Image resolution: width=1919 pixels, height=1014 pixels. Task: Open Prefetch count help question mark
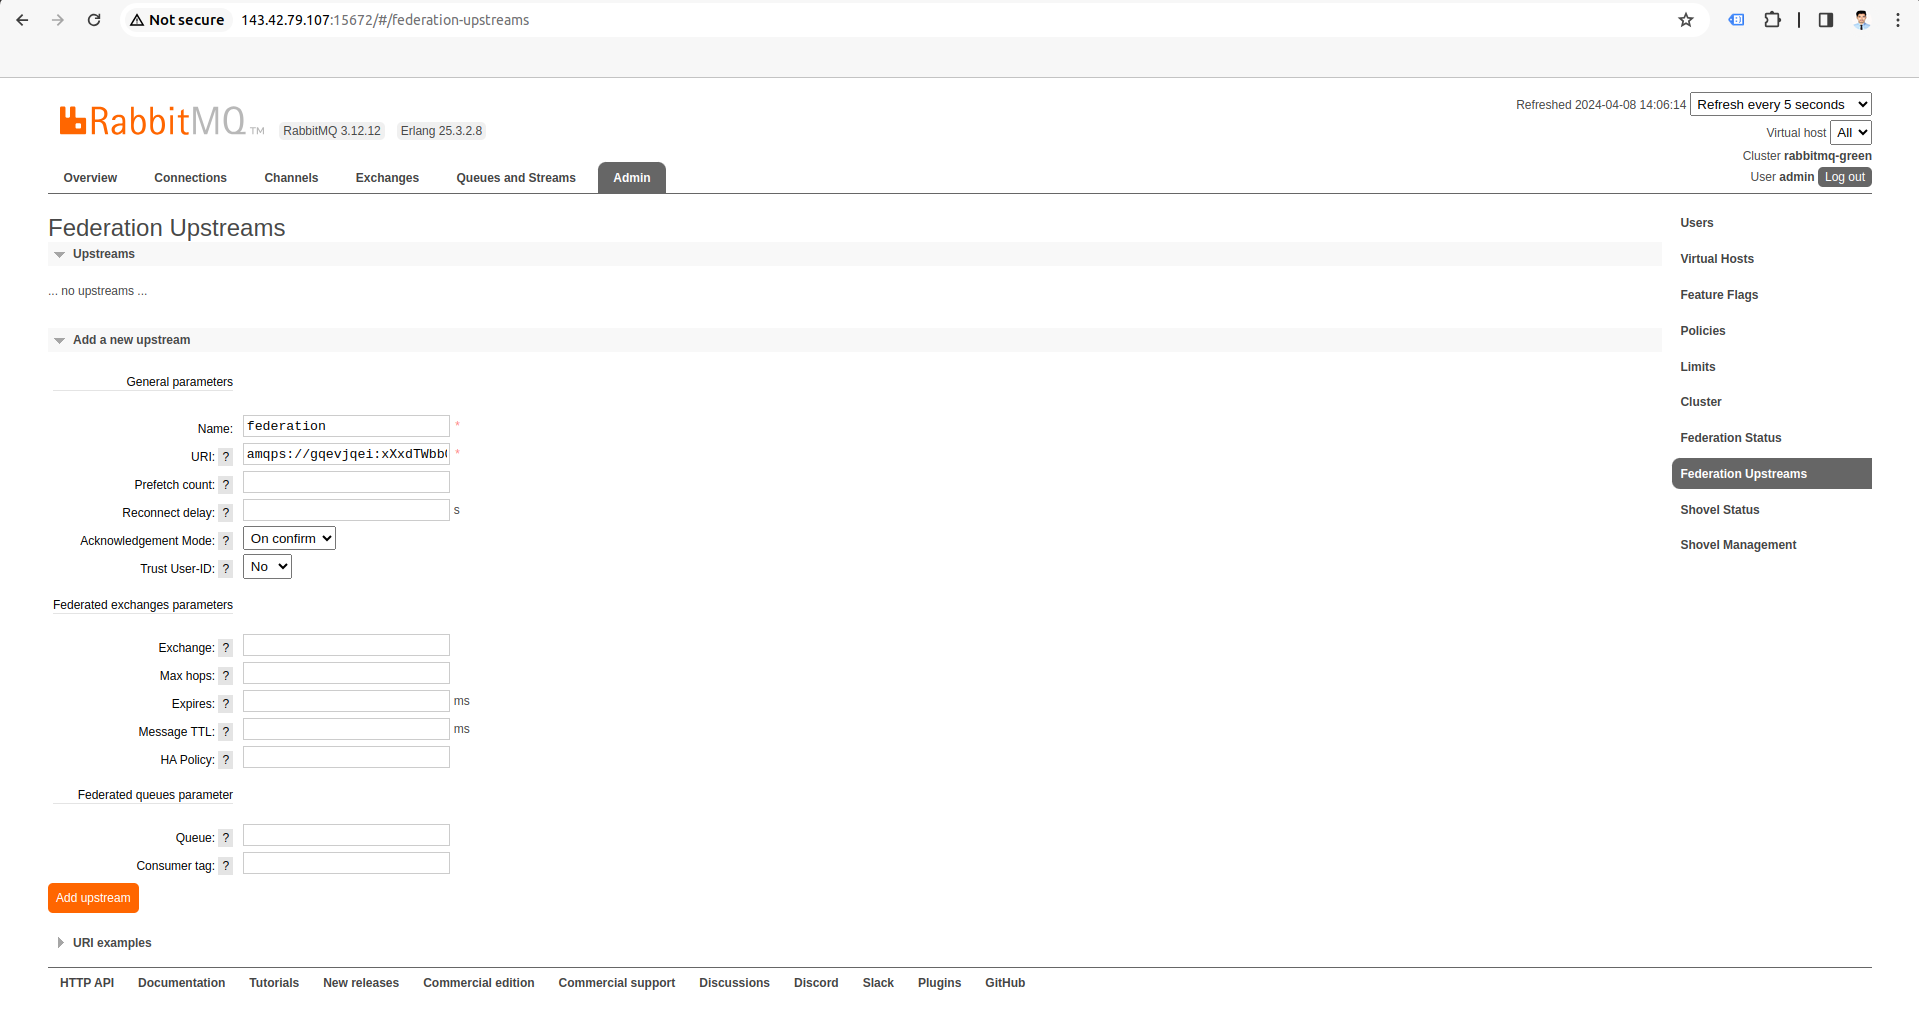tap(226, 485)
